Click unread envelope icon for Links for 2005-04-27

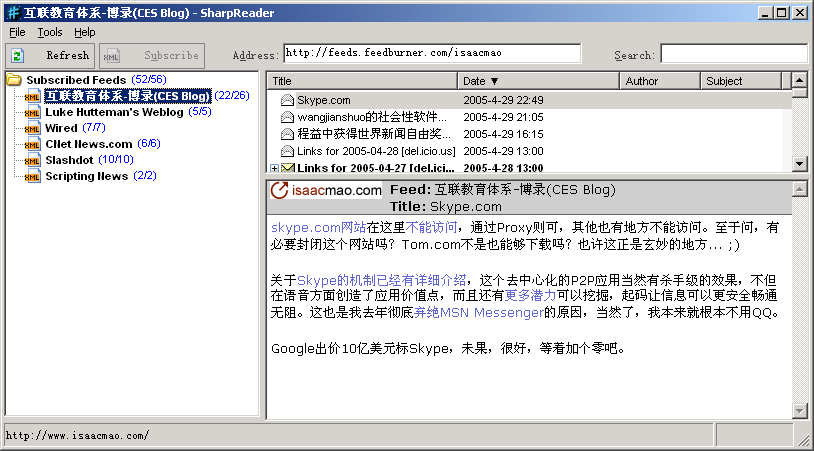tap(288, 168)
